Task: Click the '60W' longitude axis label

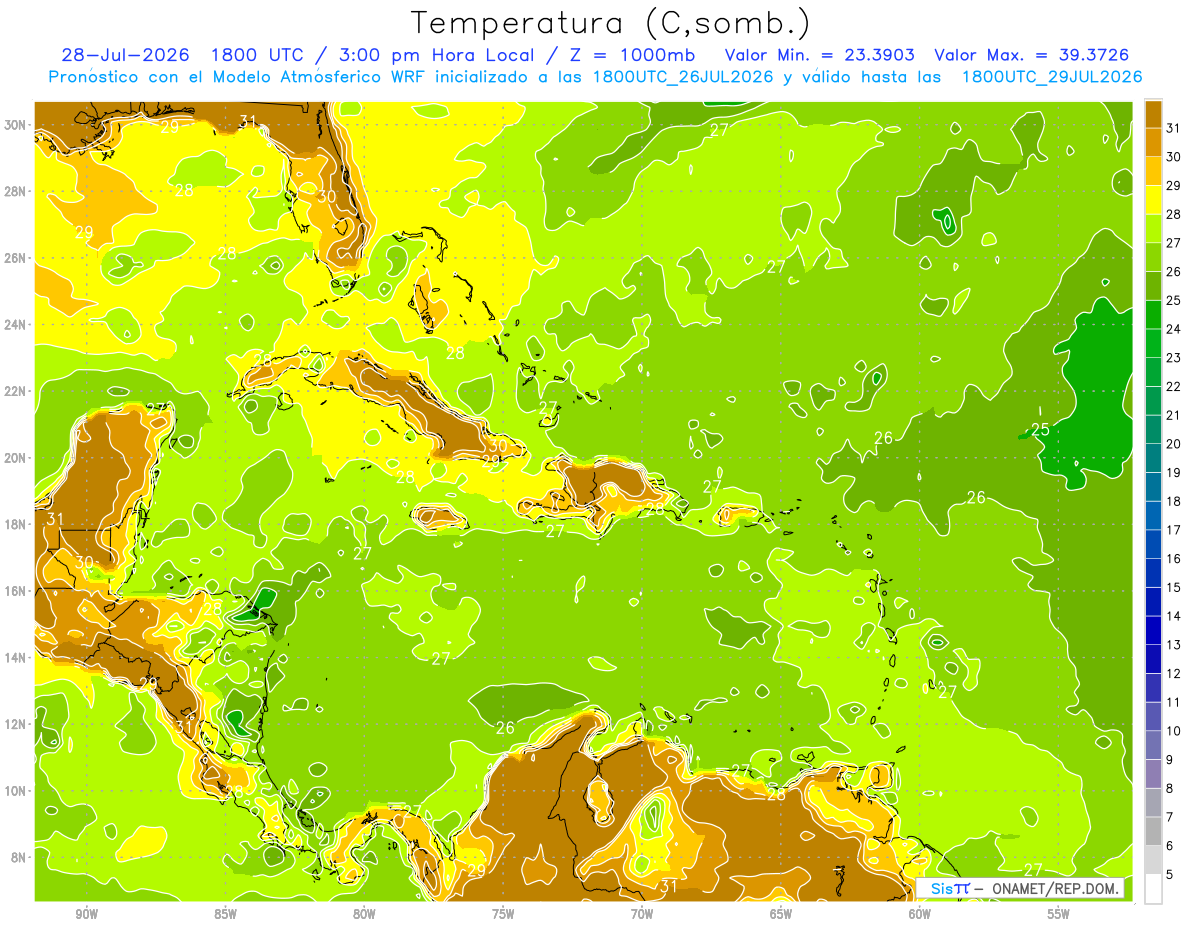Action: 920,914
